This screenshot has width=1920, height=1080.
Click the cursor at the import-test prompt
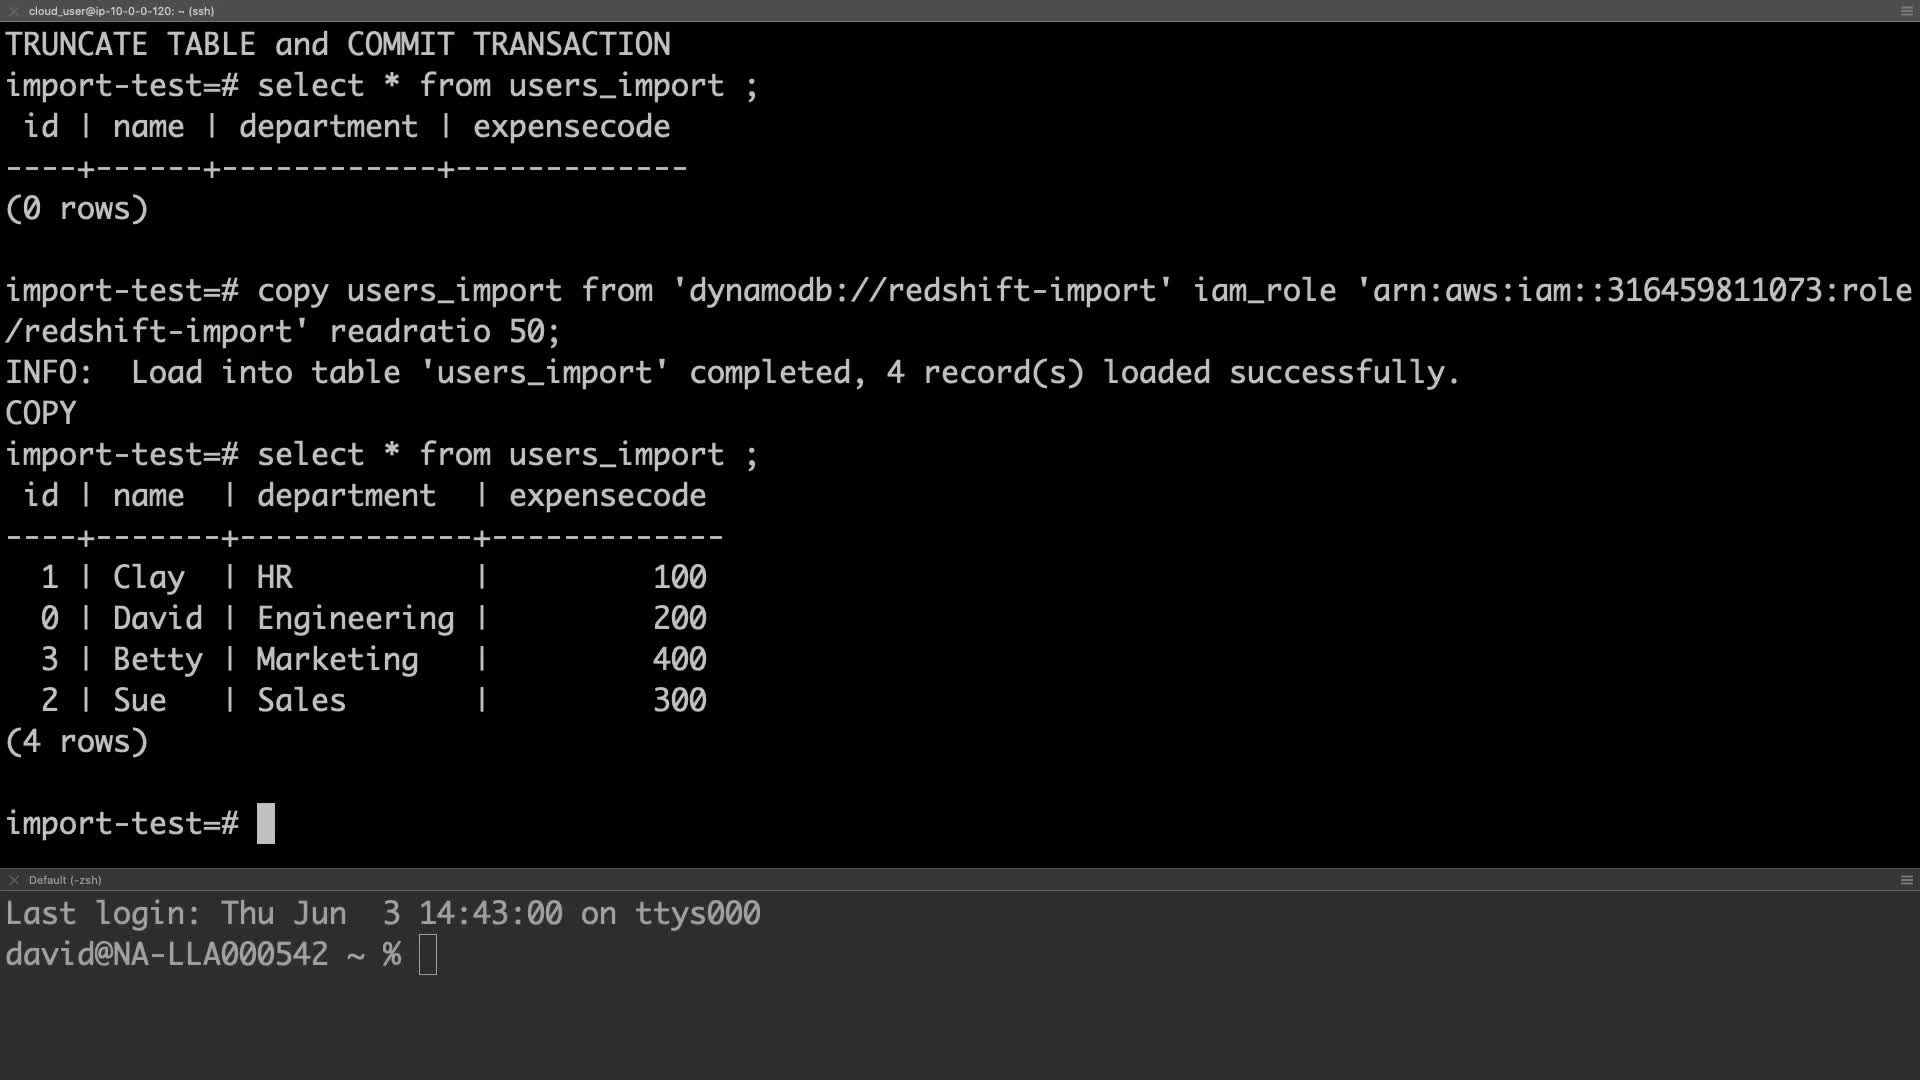[266, 824]
